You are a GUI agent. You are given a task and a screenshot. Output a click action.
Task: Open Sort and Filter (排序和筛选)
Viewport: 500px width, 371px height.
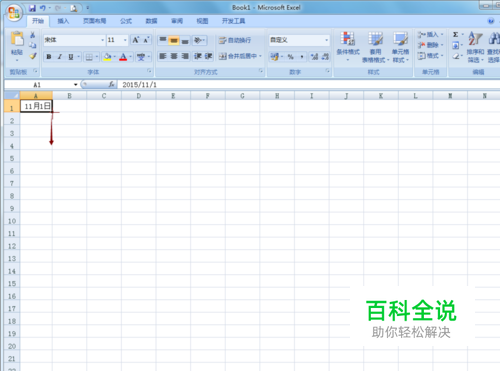coord(475,47)
